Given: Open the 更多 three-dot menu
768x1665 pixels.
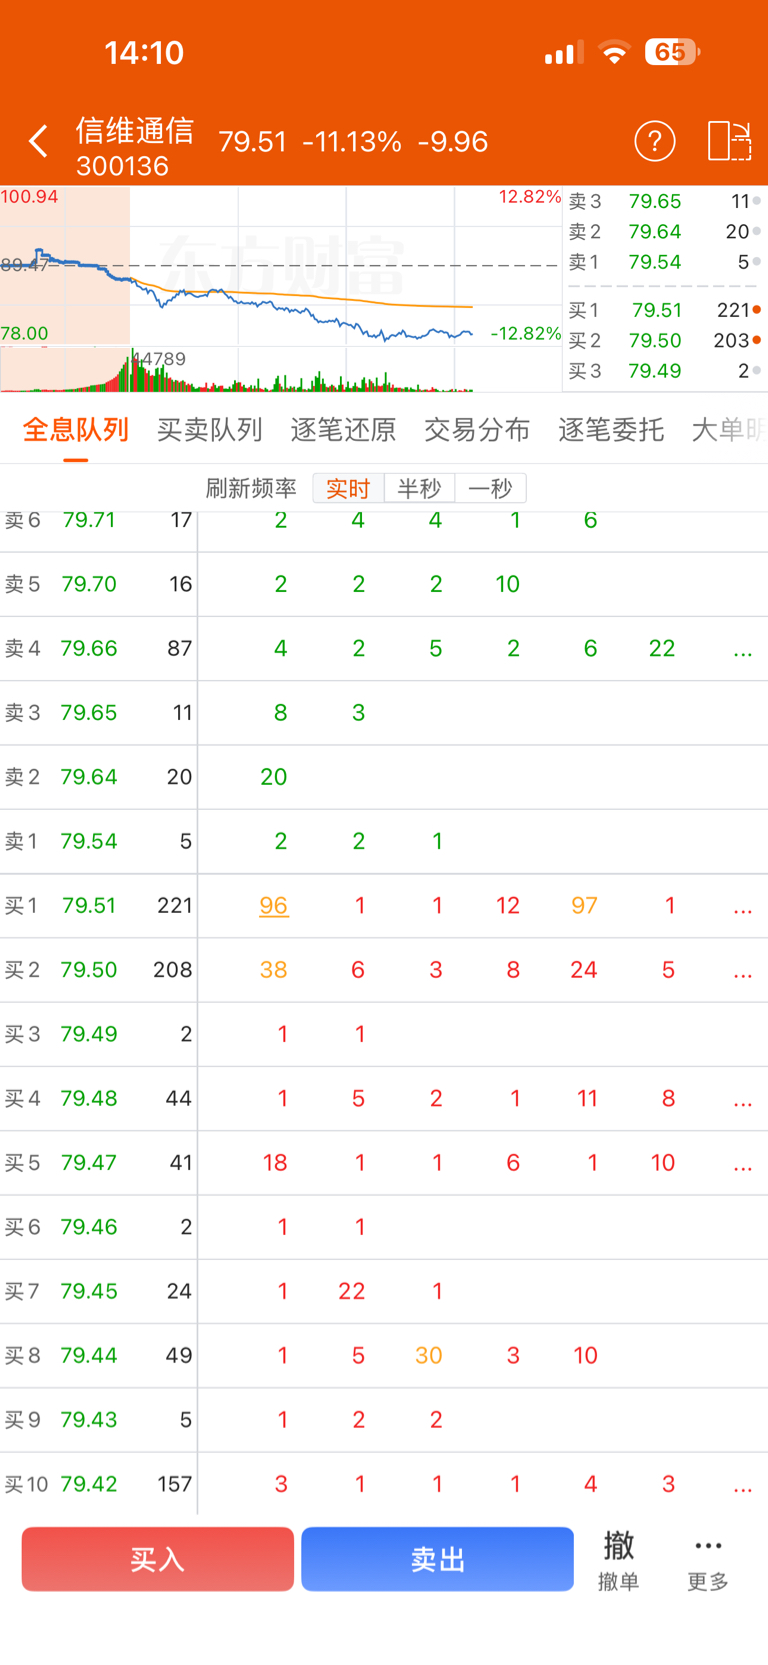Looking at the screenshot, I should point(708,1563).
